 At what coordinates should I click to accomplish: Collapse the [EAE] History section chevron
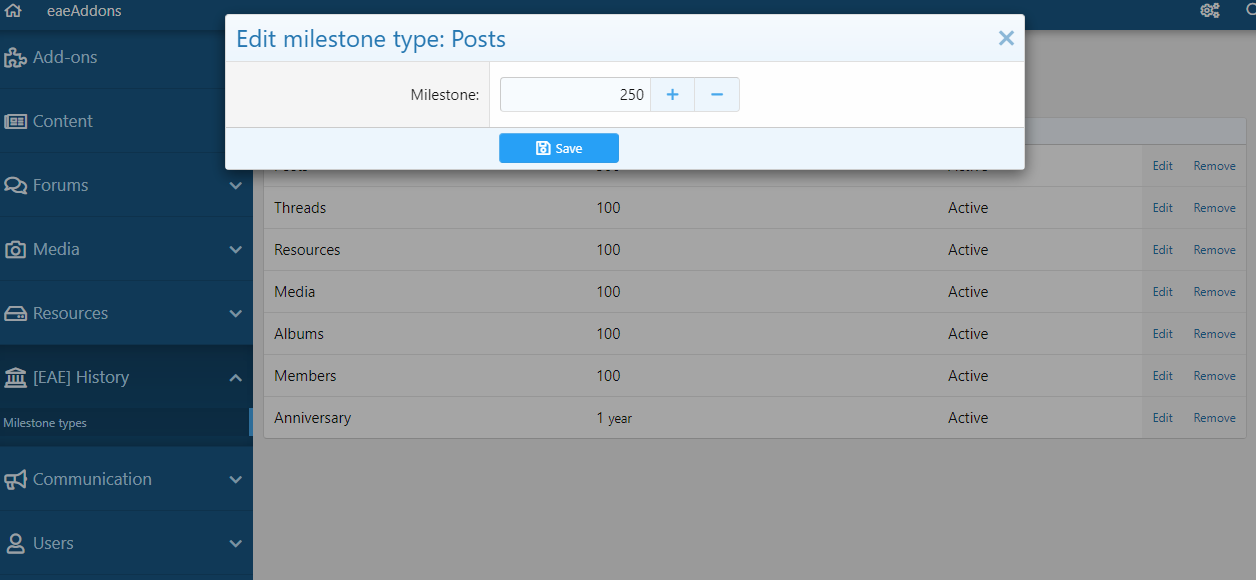(x=236, y=378)
